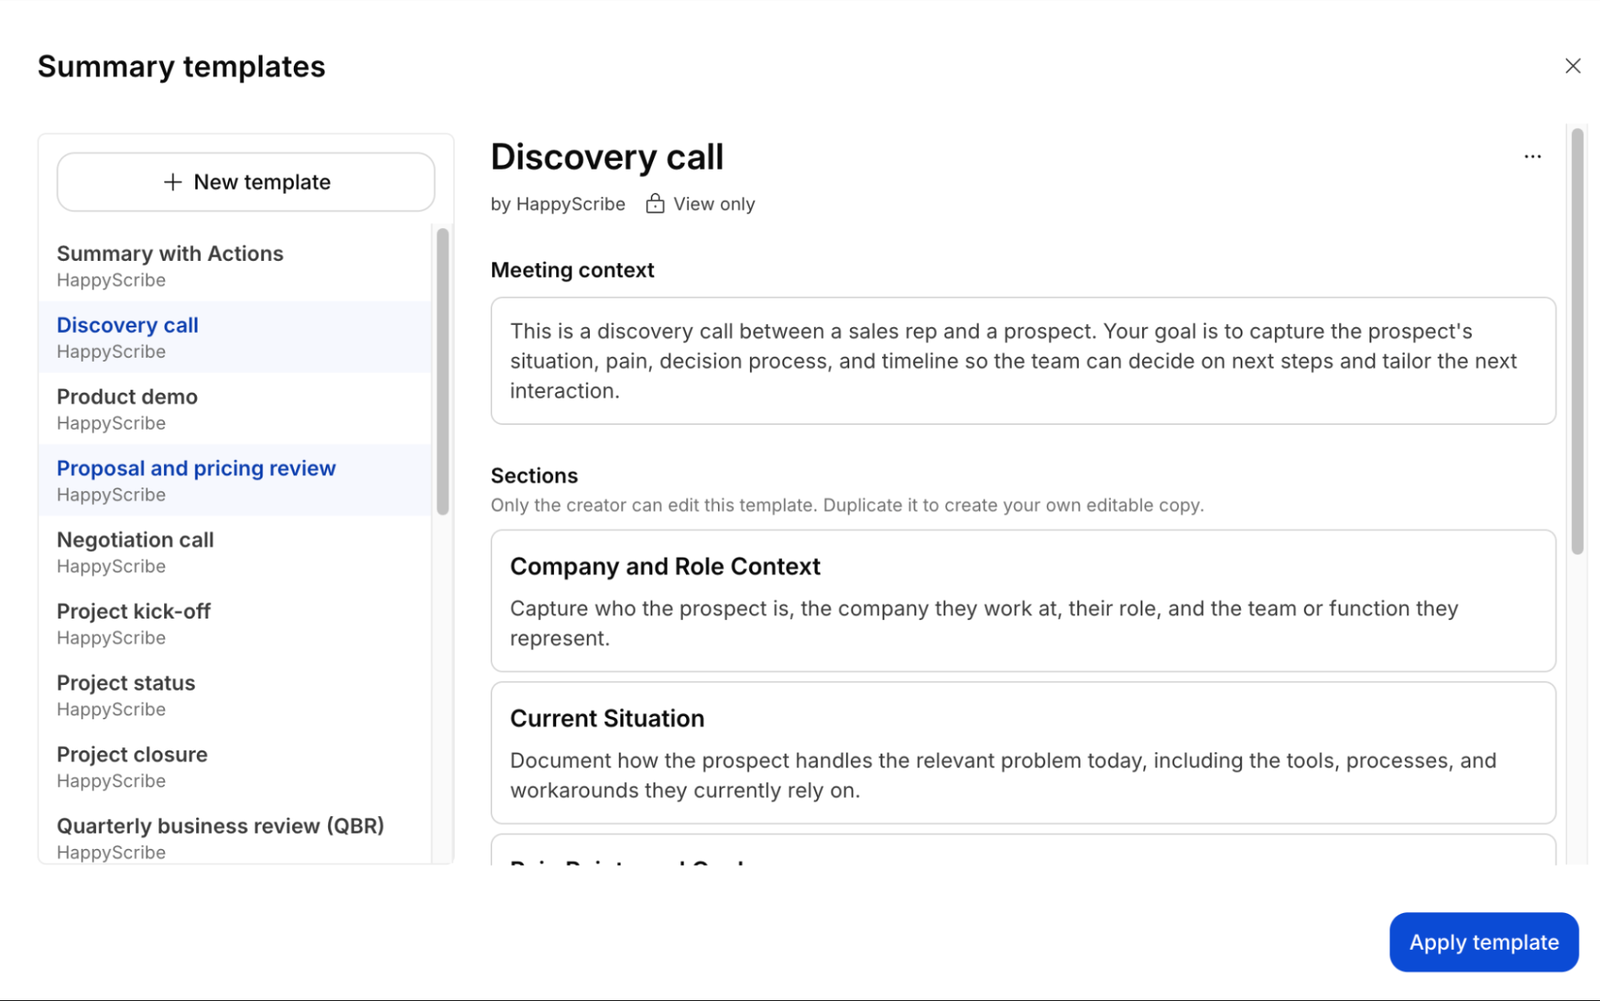This screenshot has width=1600, height=1001.
Task: Click the template list scrollbar
Action: (x=442, y=372)
